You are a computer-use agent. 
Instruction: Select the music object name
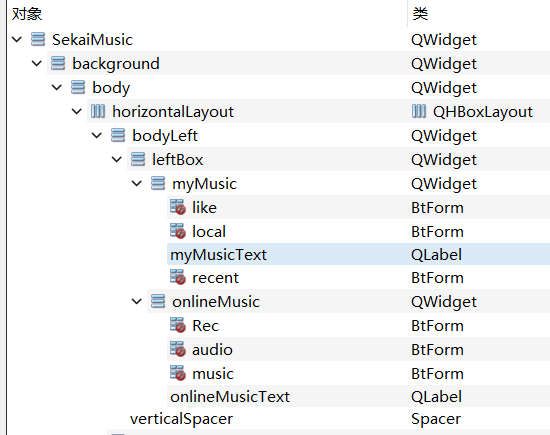click(x=213, y=374)
